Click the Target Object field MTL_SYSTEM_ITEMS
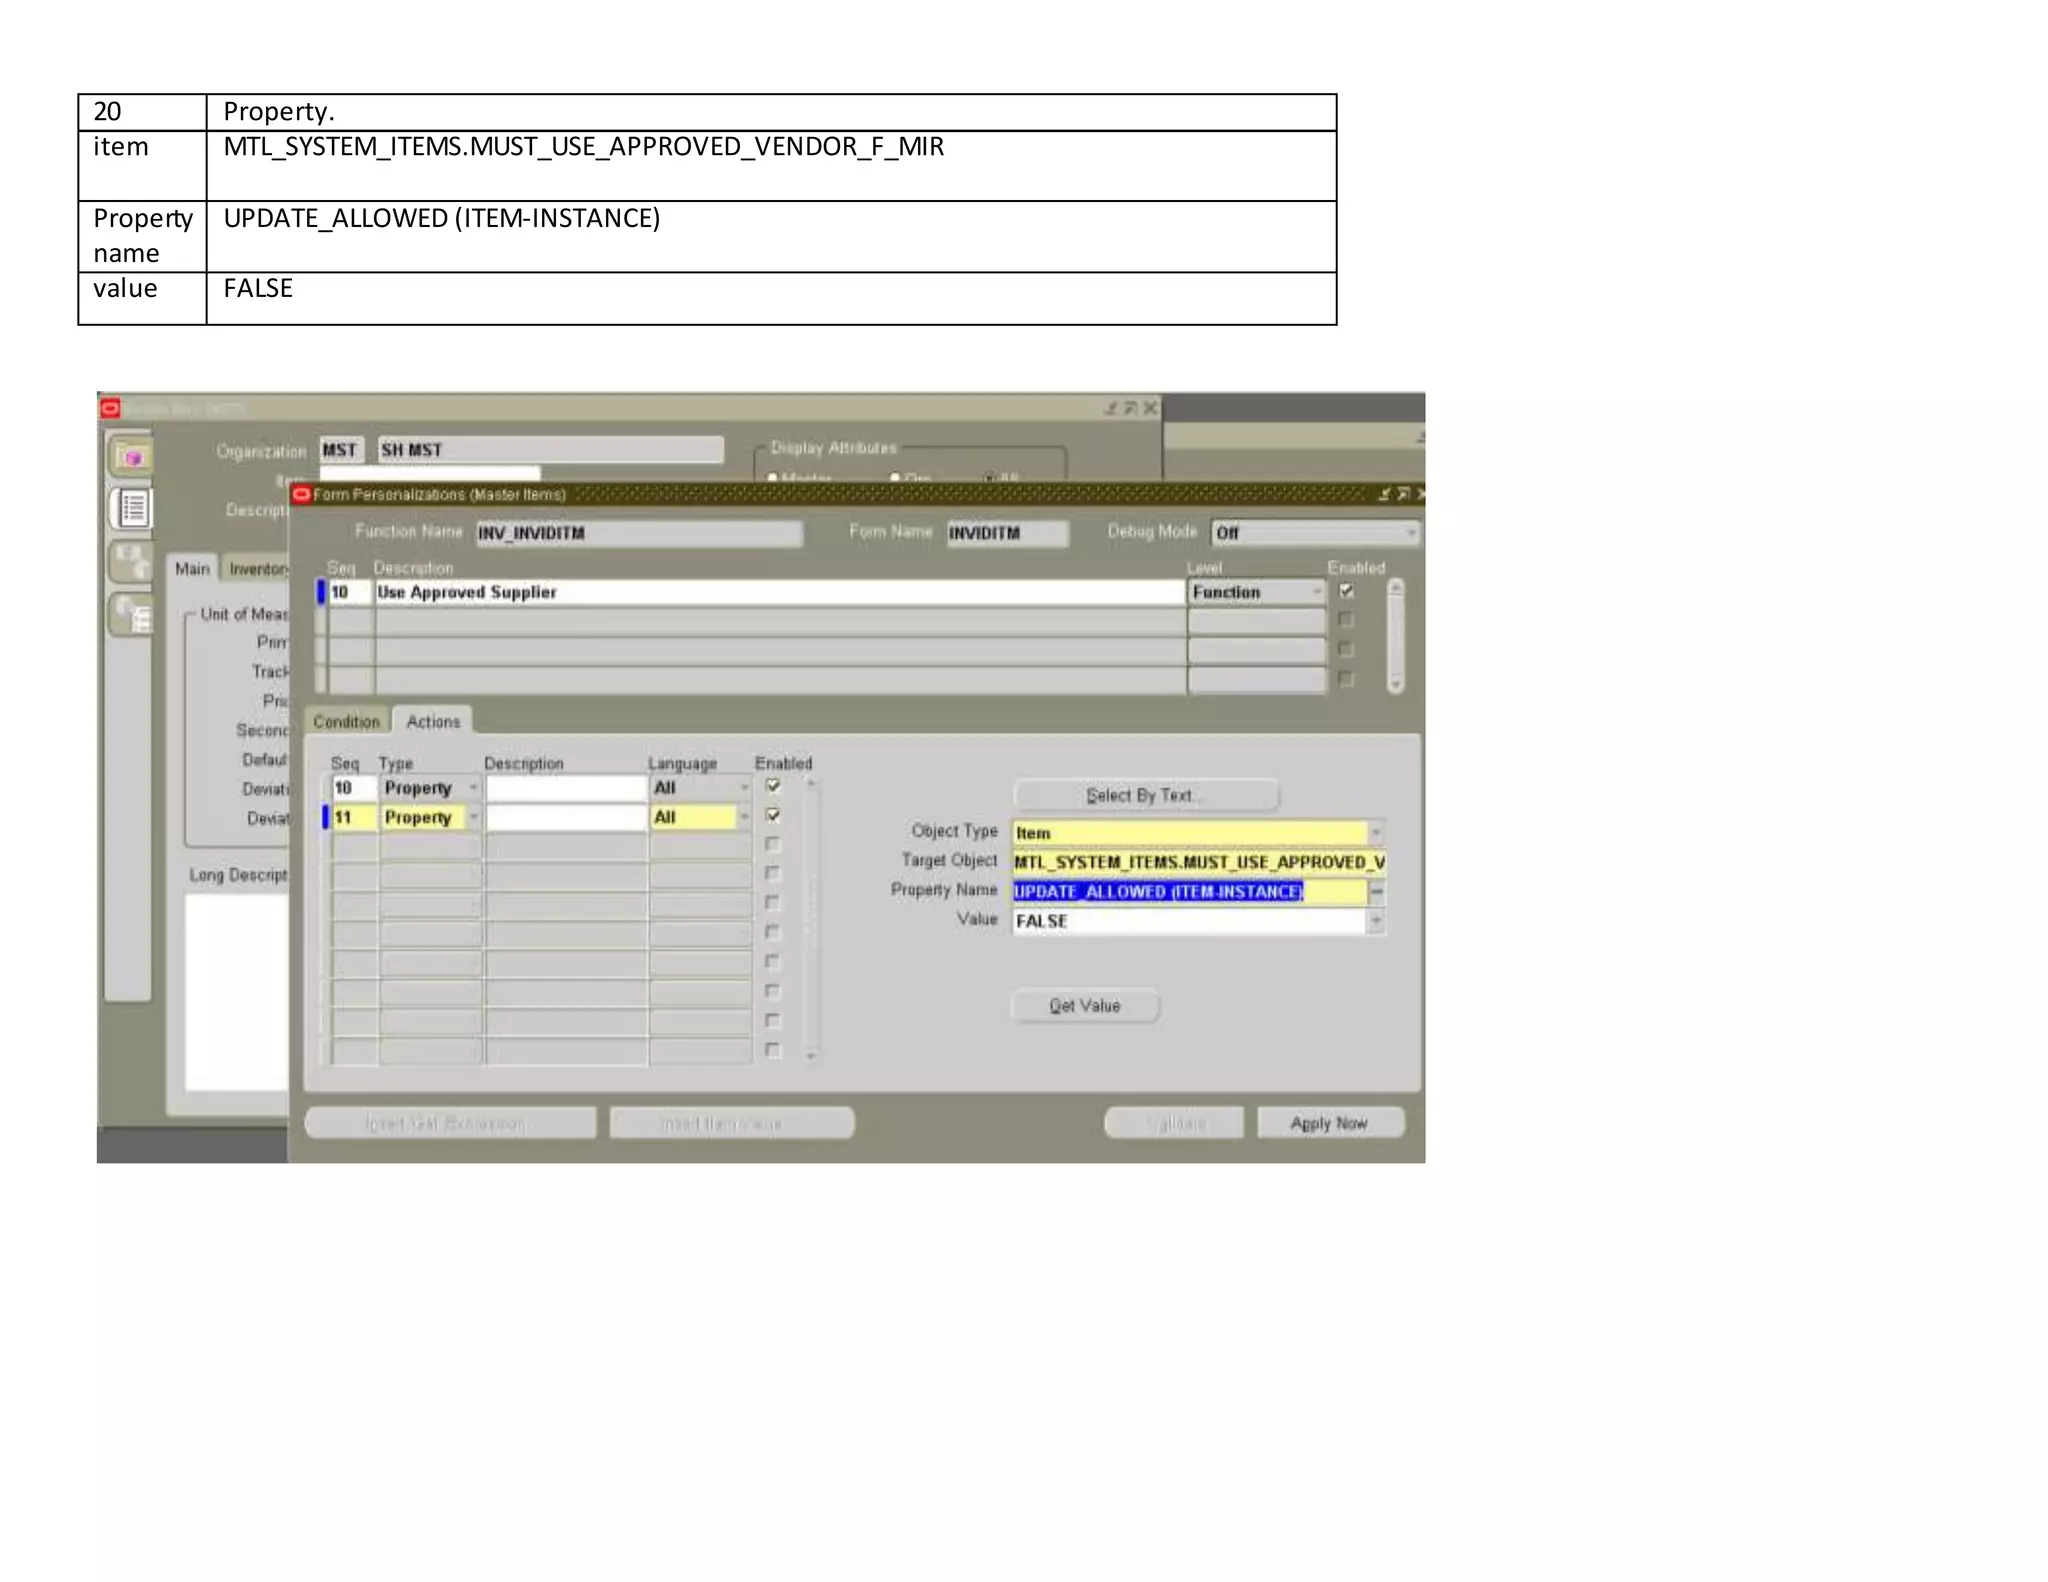This screenshot has height=1582, width=2048. point(1199,862)
